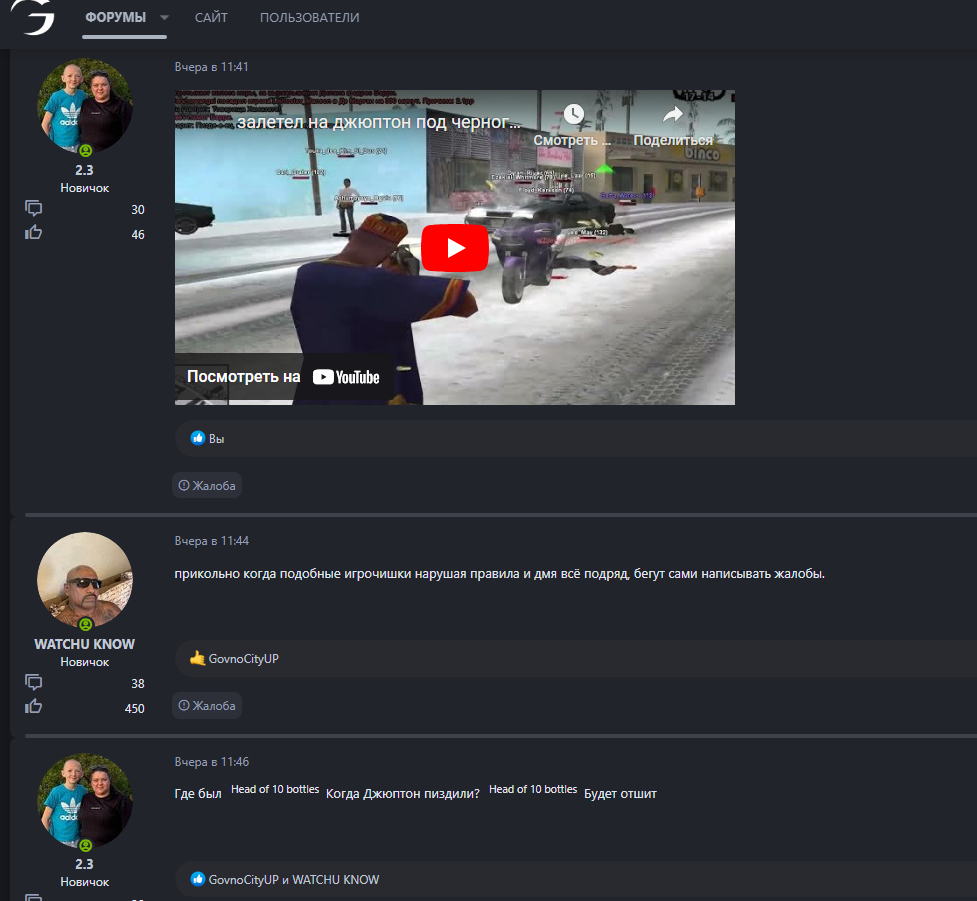977x901 pixels.
Task: Play the embedded YouTube video
Action: [x=454, y=248]
